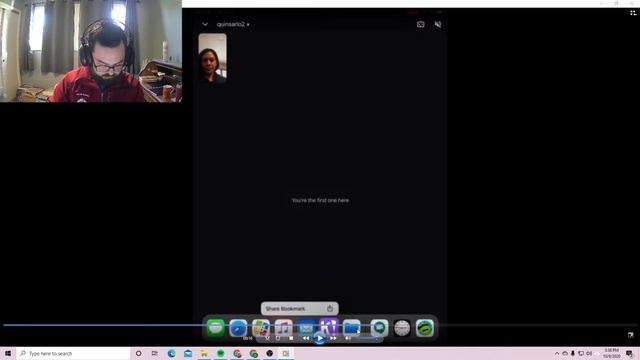Image resolution: width=640 pixels, height=360 pixels.
Task: Click the fast-forward button in media controls
Action: pyautogui.click(x=333, y=338)
